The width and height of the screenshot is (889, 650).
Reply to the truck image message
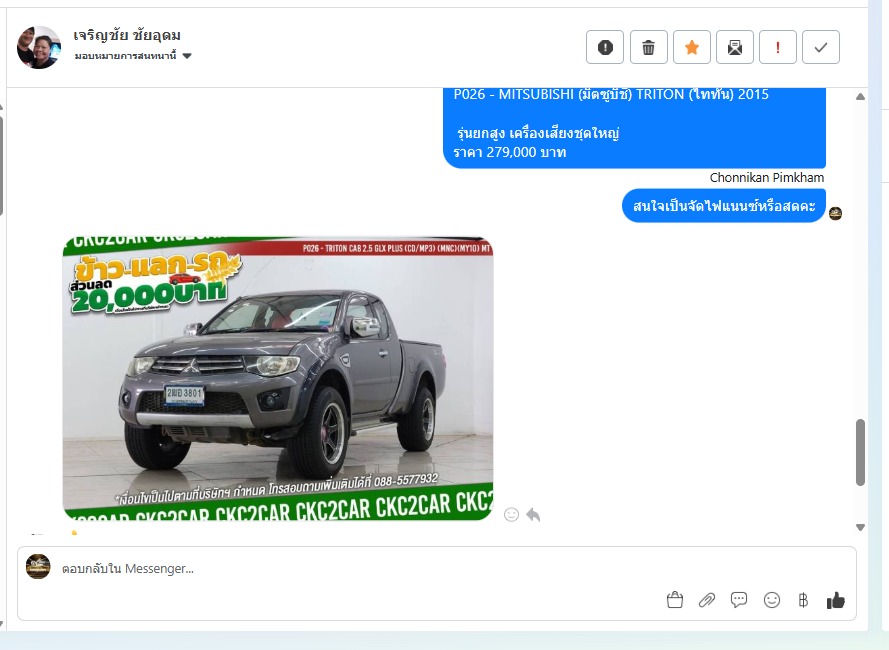533,514
